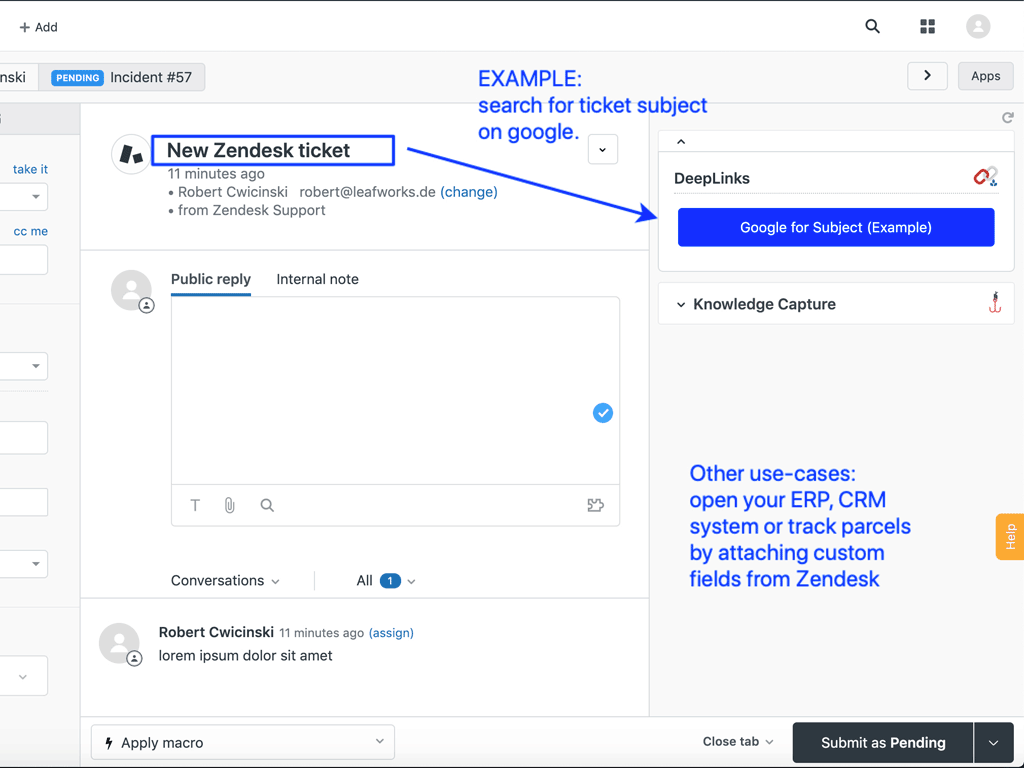Open the Conversations filter dropdown
This screenshot has width=1024, height=768.
tap(225, 581)
